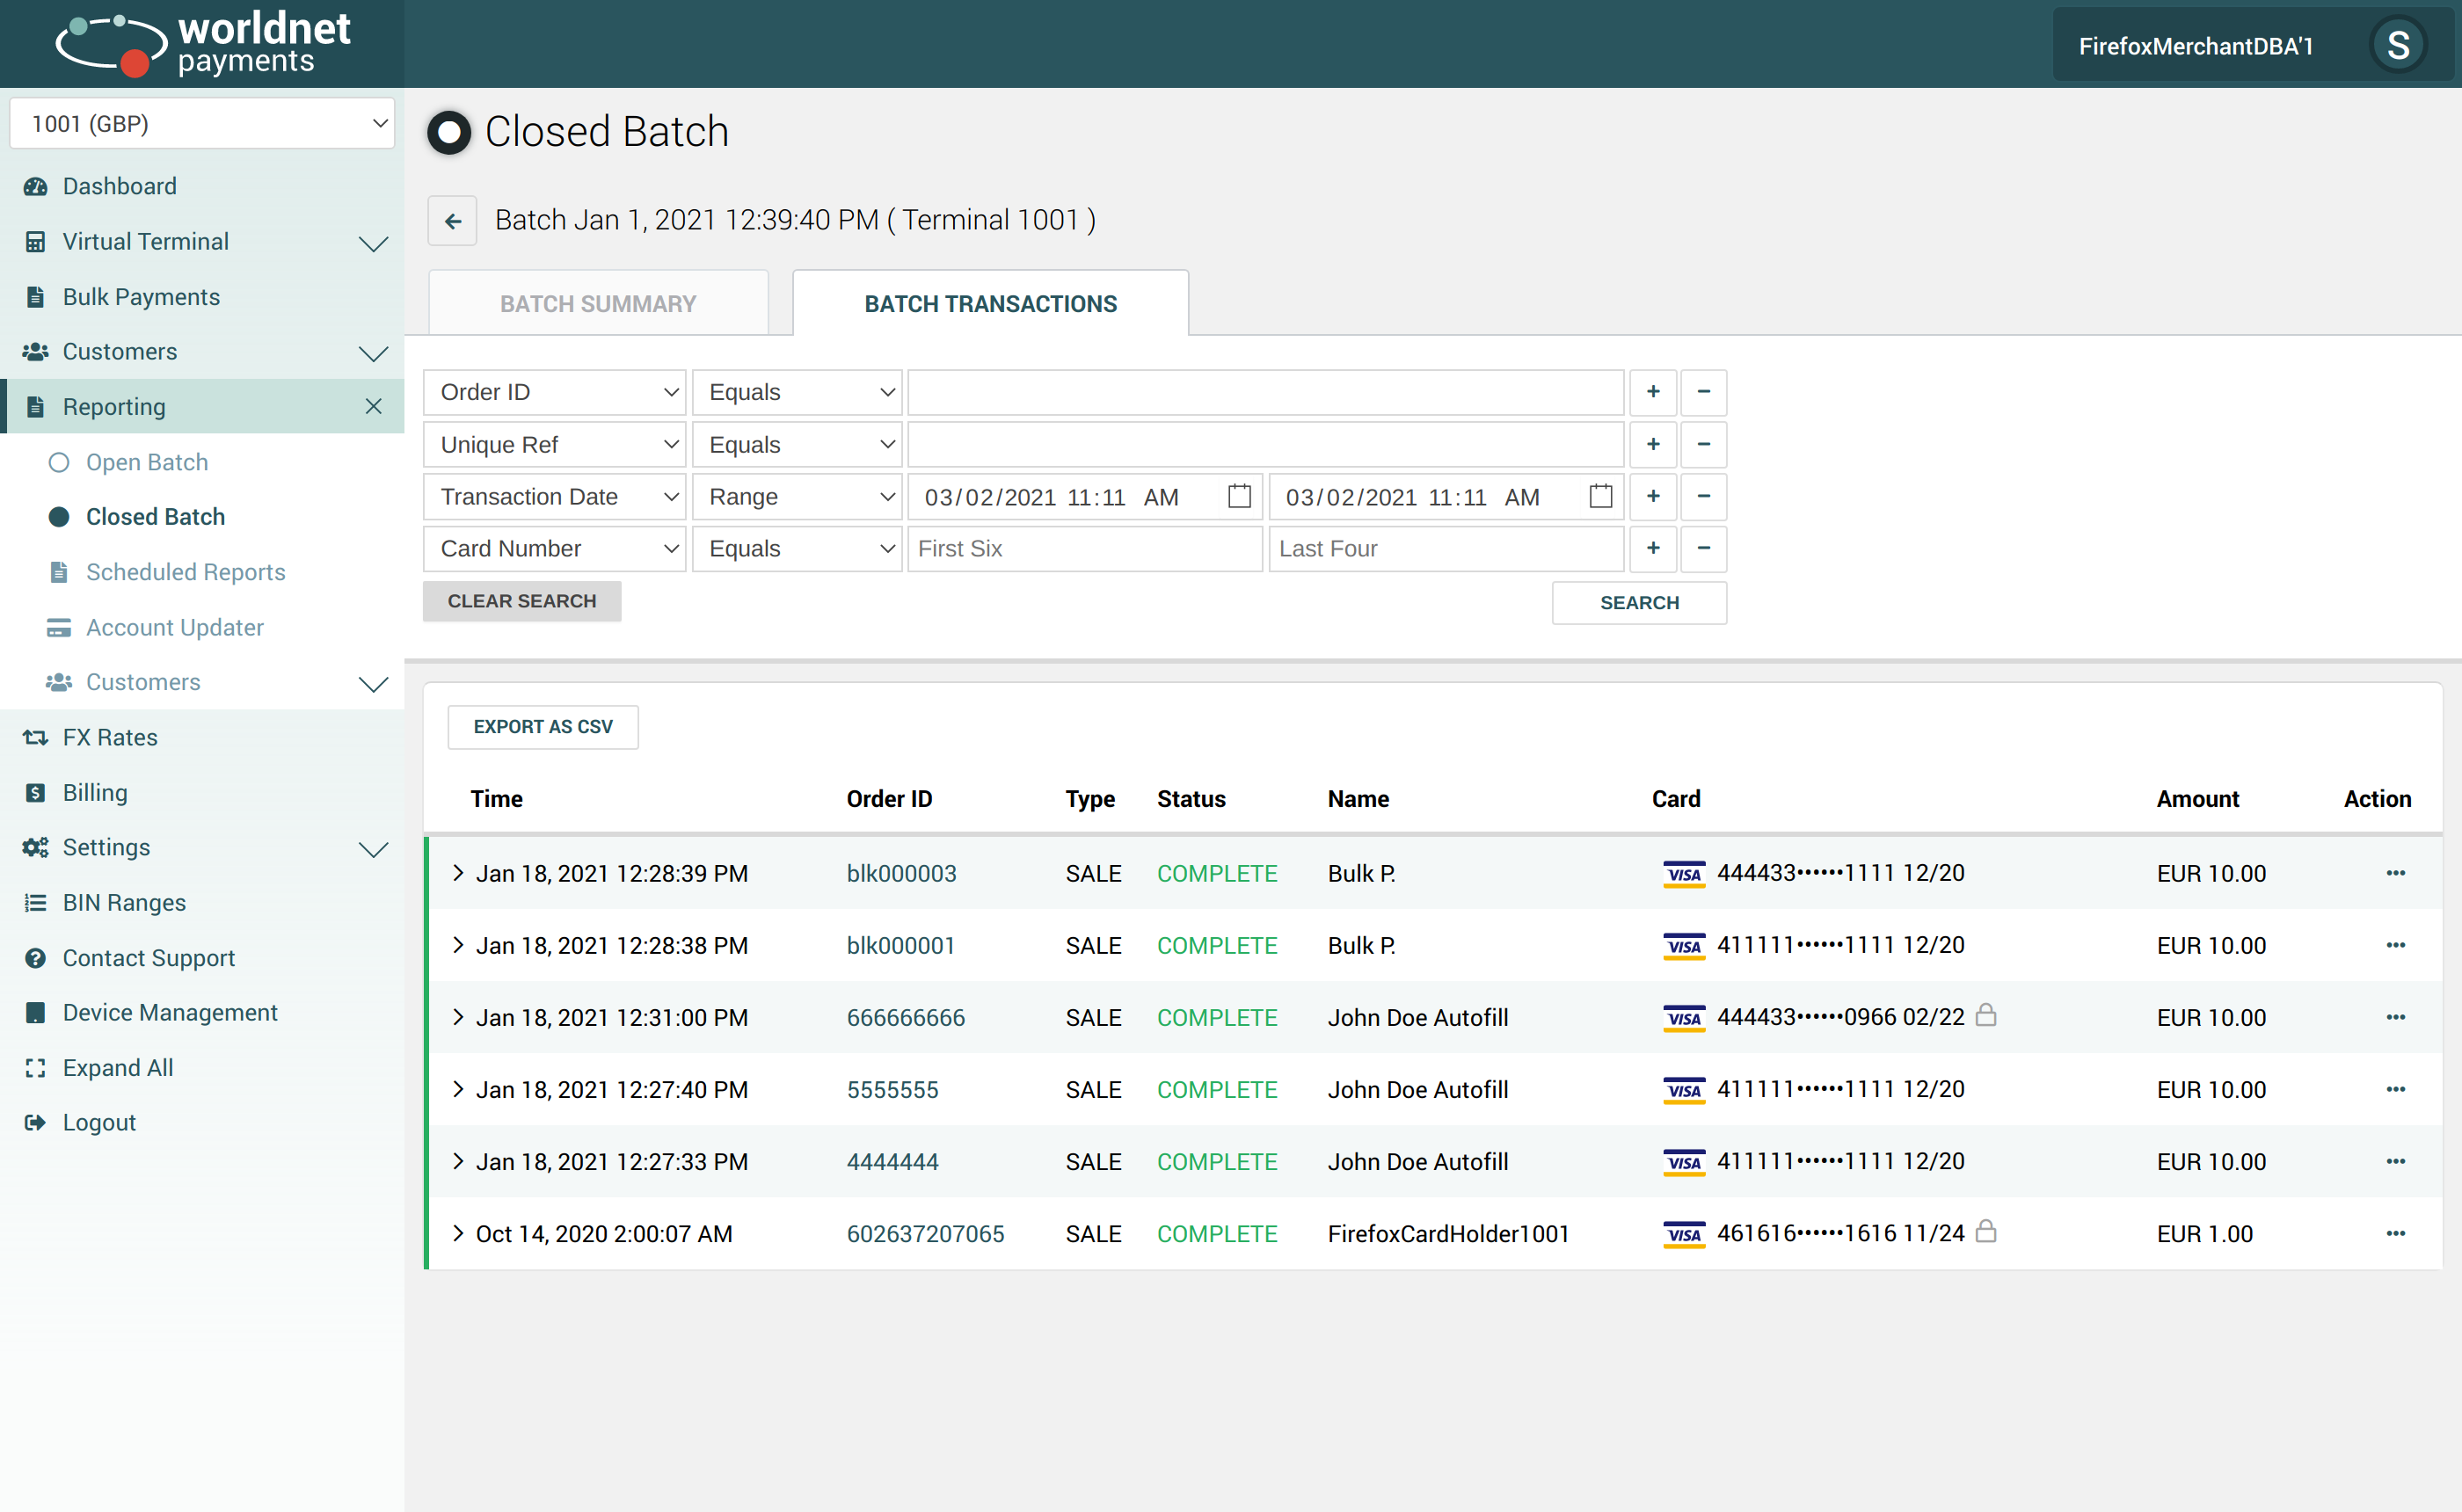Click the back arrow beside batch title
Screen dimensions: 2462x1512
point(452,221)
